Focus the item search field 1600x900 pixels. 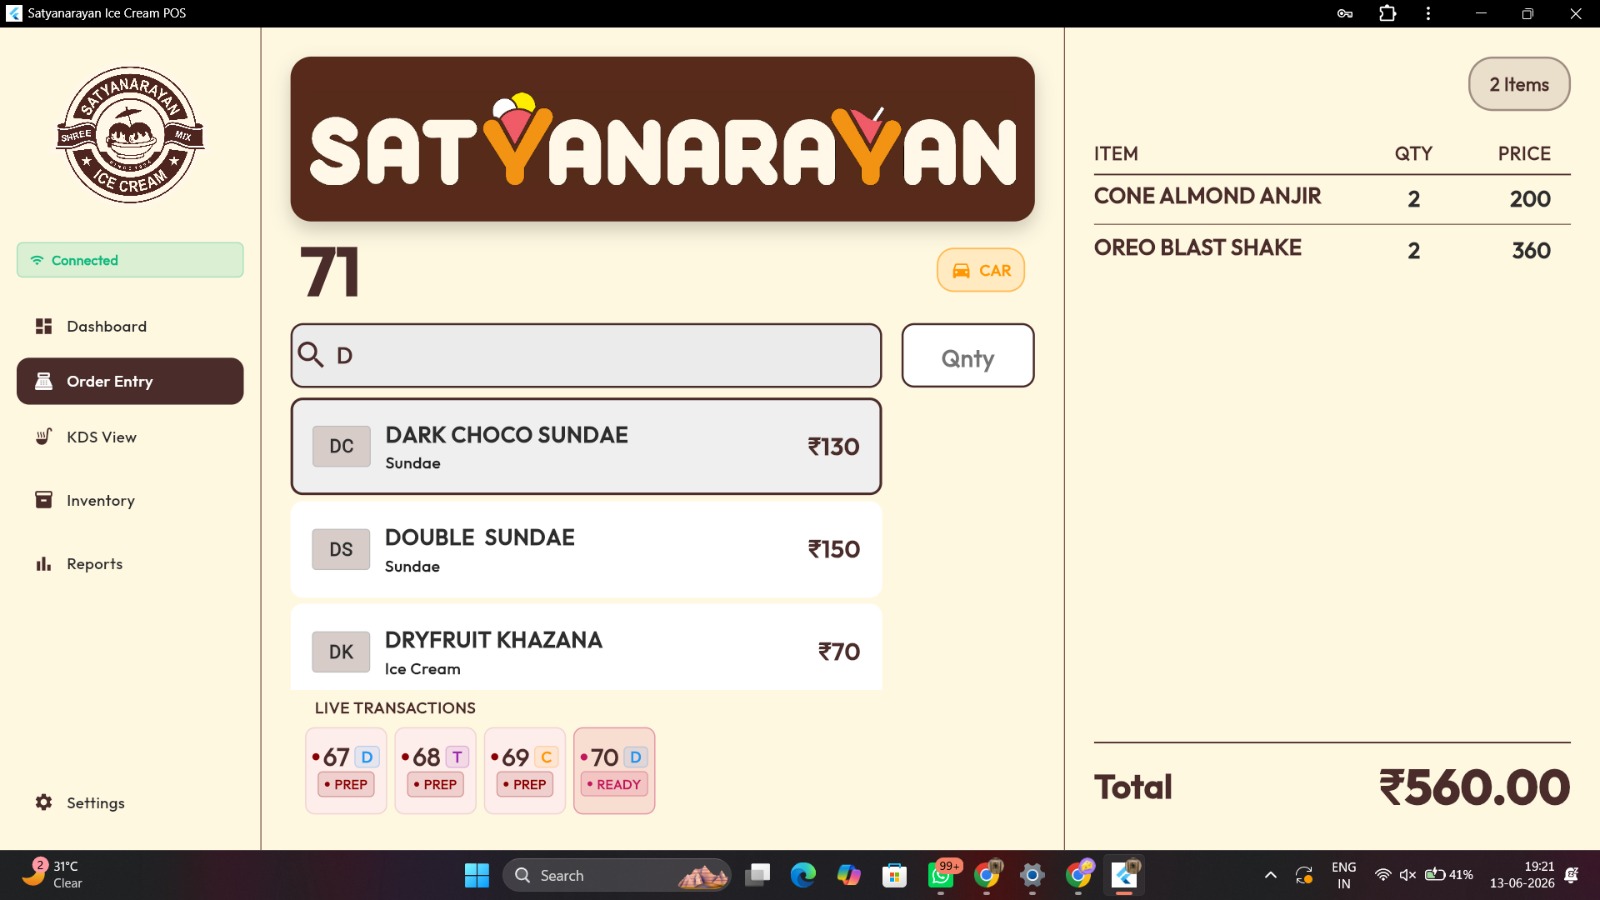(x=586, y=355)
